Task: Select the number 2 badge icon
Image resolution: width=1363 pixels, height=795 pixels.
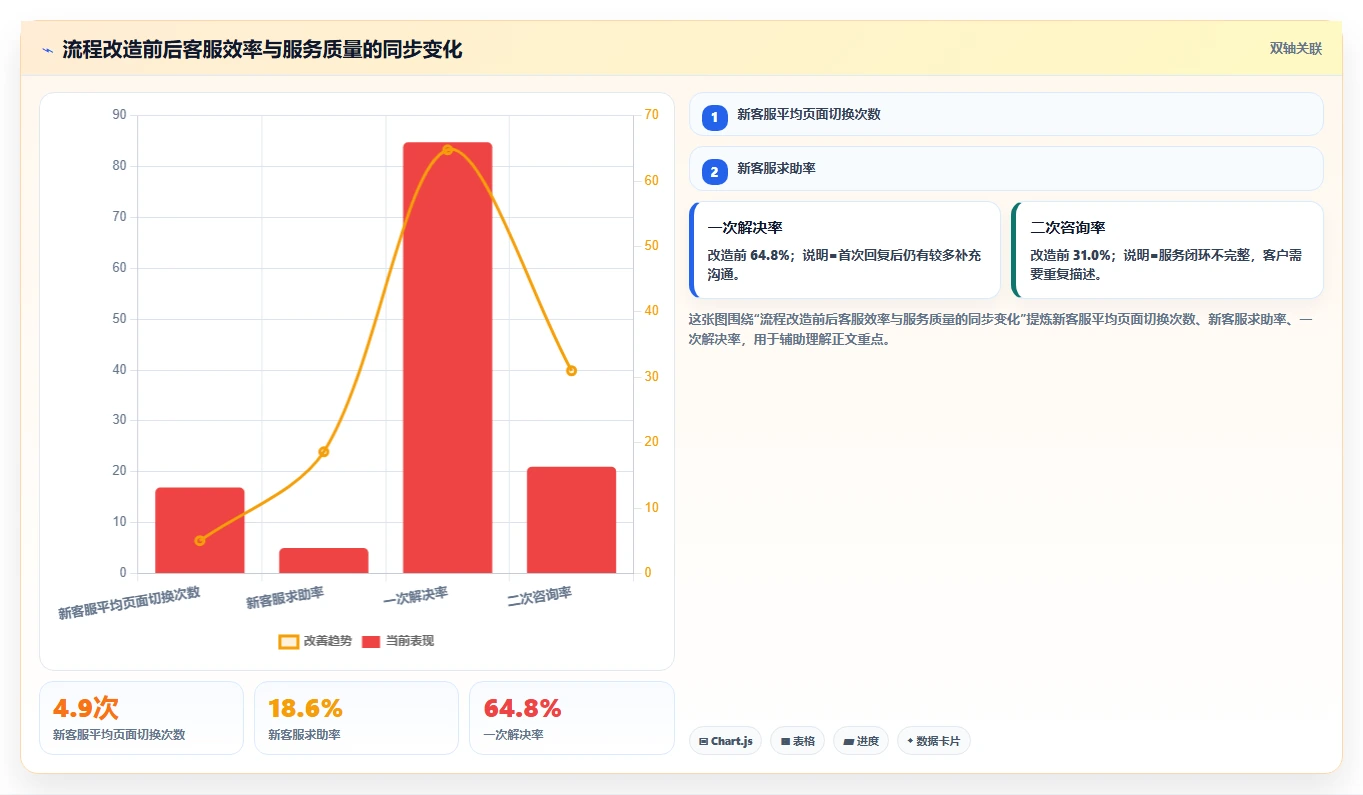Action: pyautogui.click(x=714, y=172)
